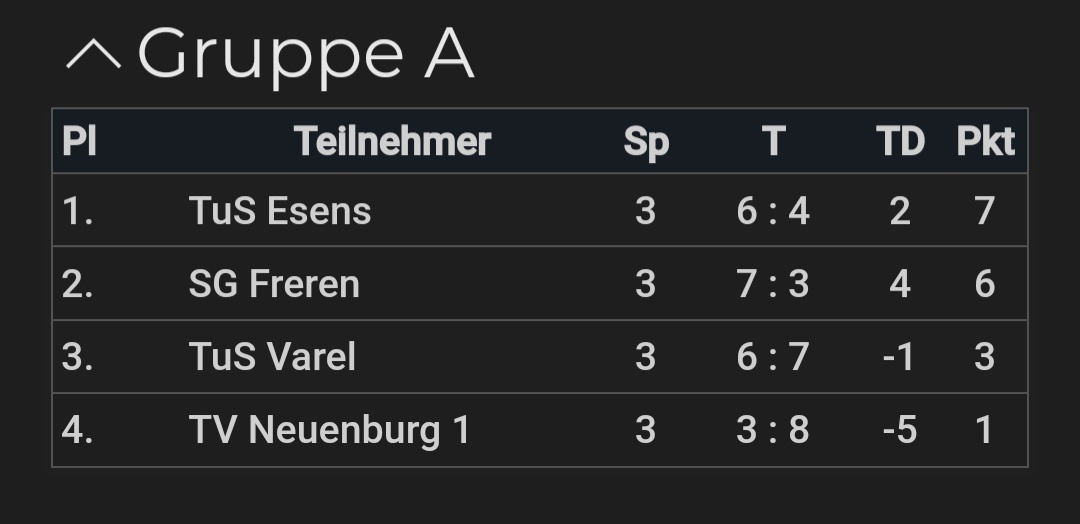The height and width of the screenshot is (524, 1080).
Task: Collapse the Gruppe A section chevron
Action: (x=94, y=54)
